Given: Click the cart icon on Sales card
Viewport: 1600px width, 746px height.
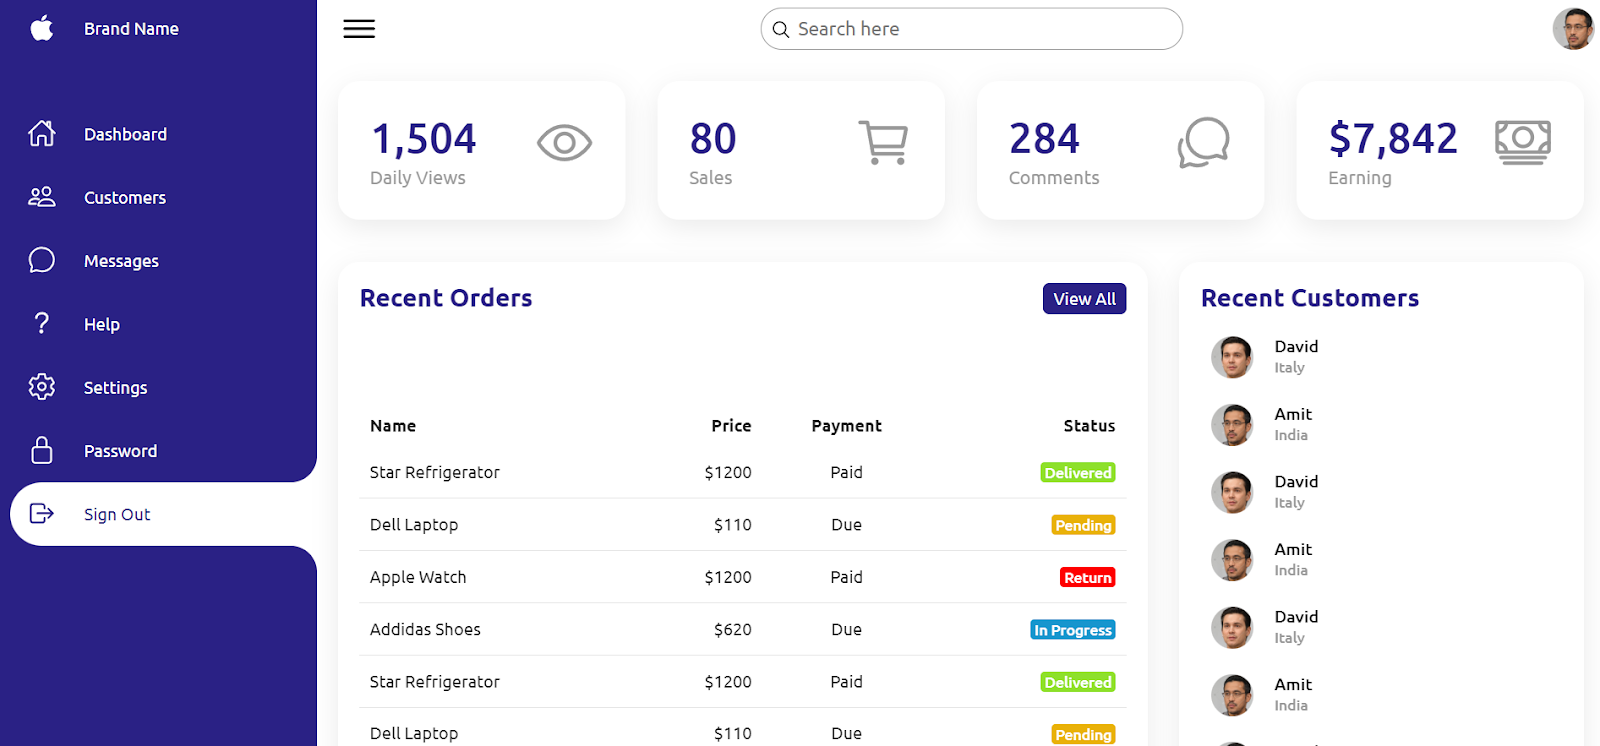Looking at the screenshot, I should point(883,142).
